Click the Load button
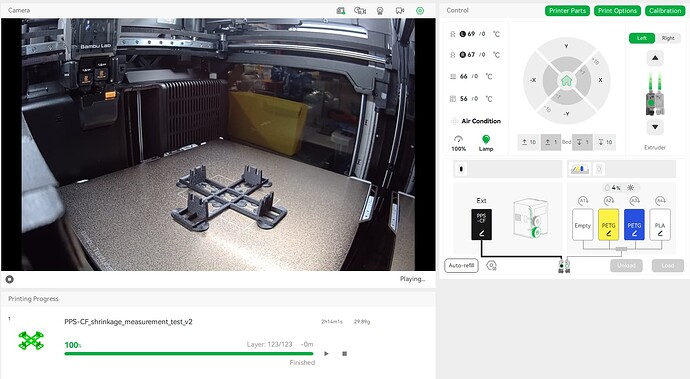The height and width of the screenshot is (379, 690). [x=668, y=265]
